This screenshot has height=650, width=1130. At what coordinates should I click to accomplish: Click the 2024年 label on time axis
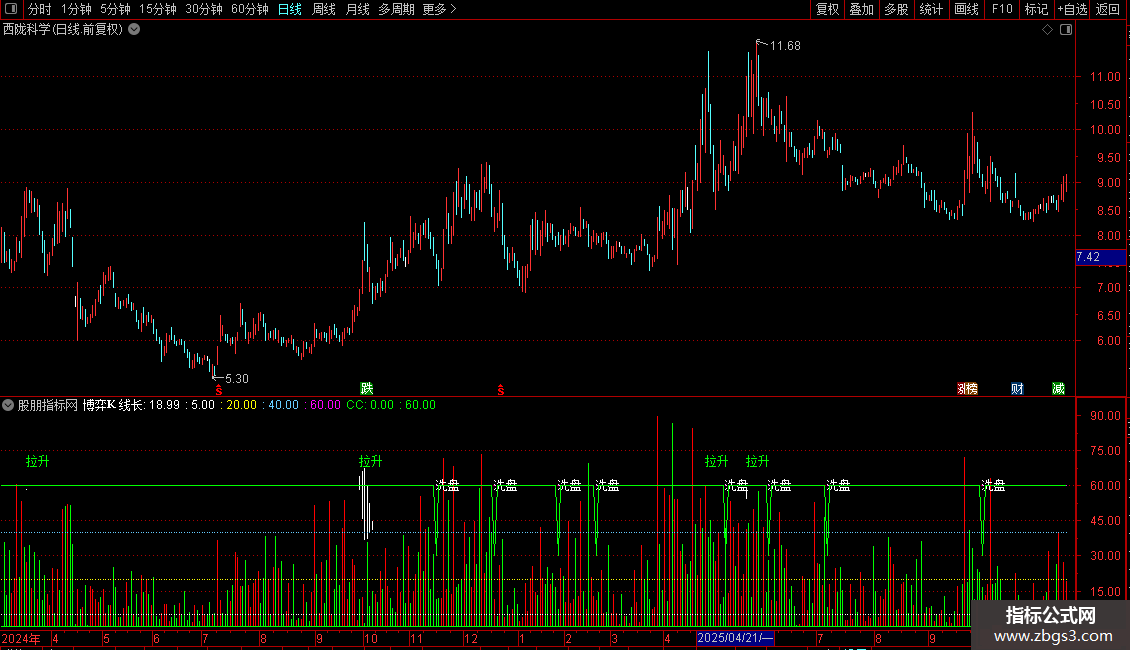(21, 638)
